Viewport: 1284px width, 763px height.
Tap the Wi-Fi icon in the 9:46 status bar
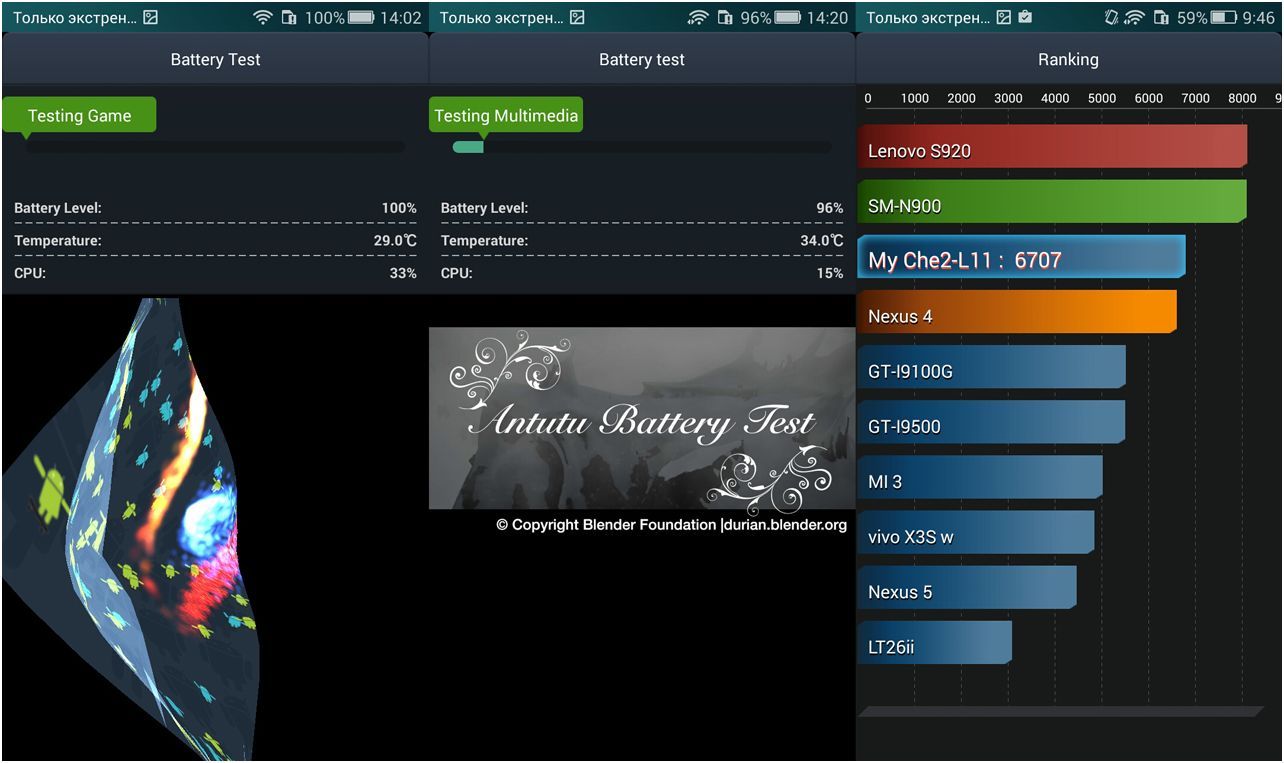[1134, 18]
